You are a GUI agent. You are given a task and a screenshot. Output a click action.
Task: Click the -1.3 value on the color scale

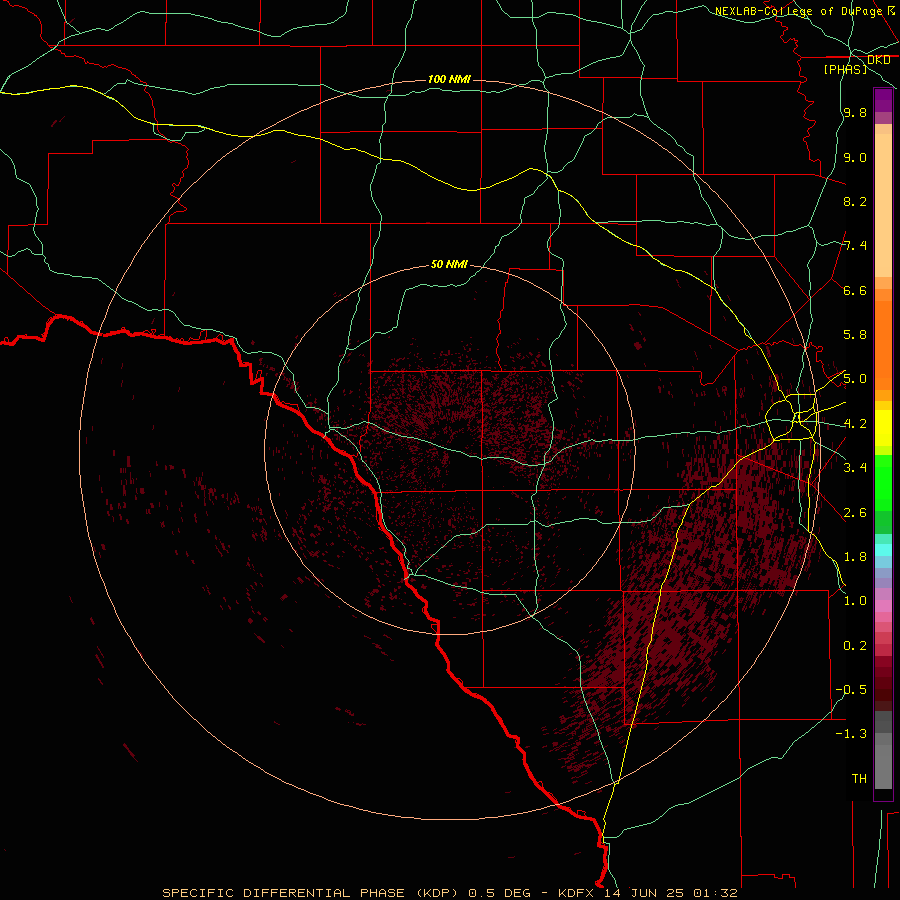pos(851,734)
